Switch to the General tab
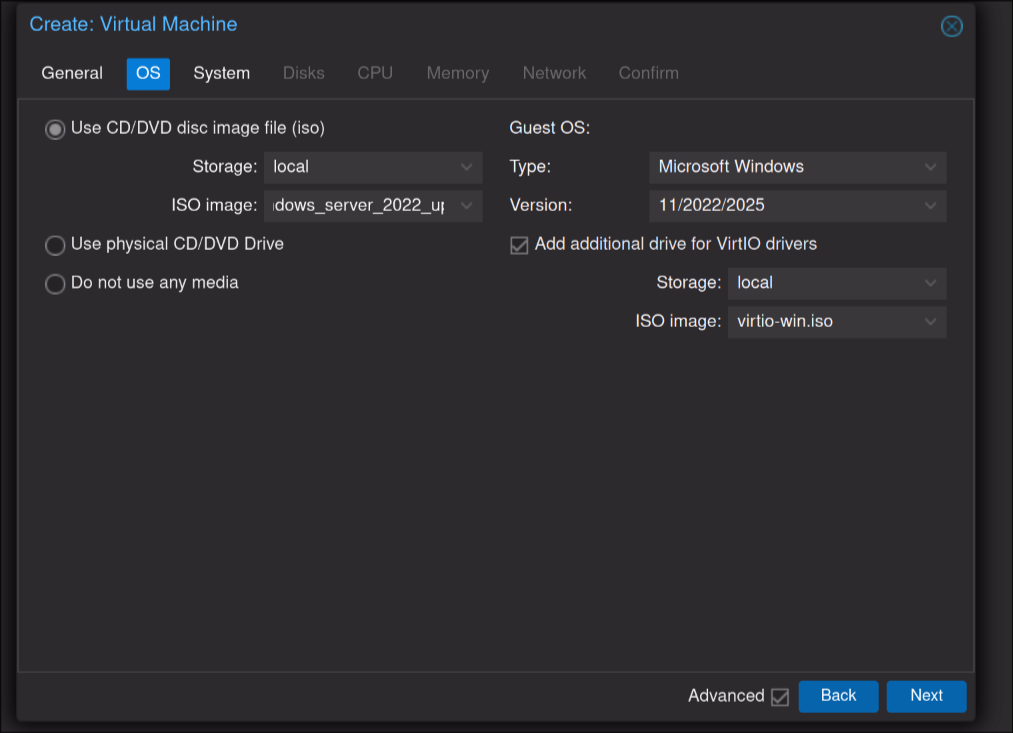Image resolution: width=1013 pixels, height=733 pixels. [x=72, y=73]
